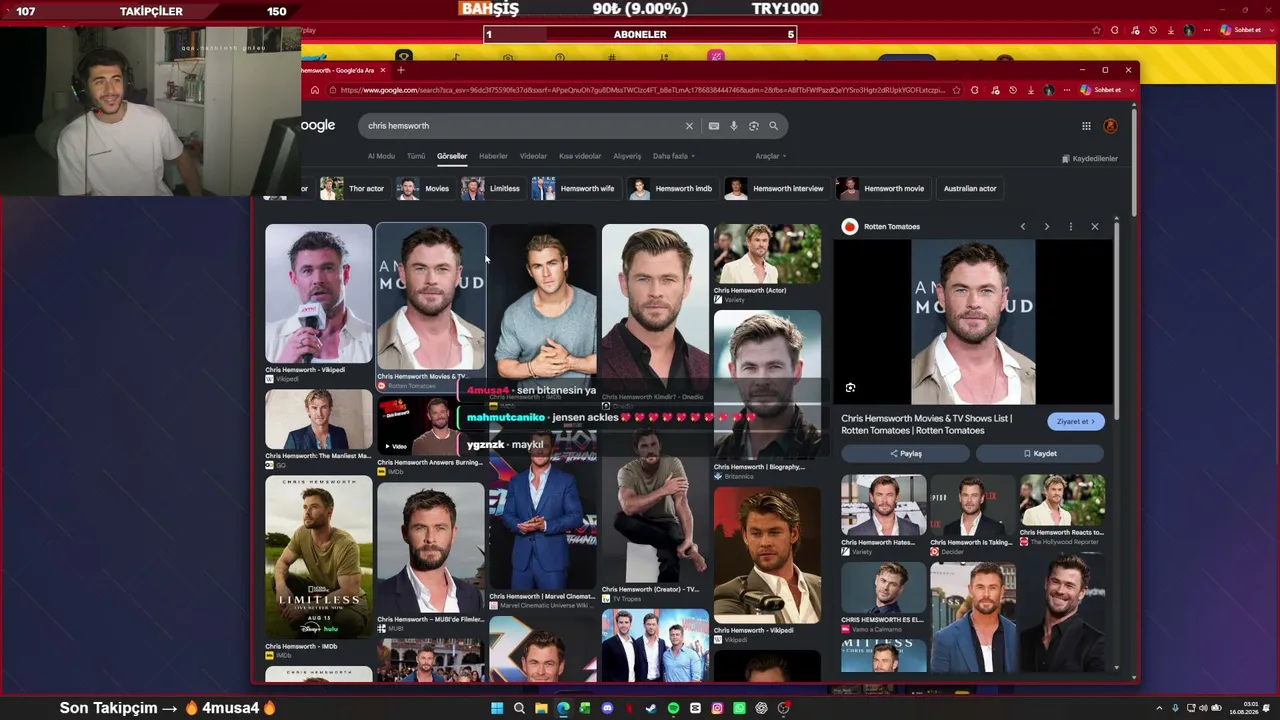Bookmark this page with the star icon
This screenshot has width=1280, height=720.
pyautogui.click(x=957, y=90)
